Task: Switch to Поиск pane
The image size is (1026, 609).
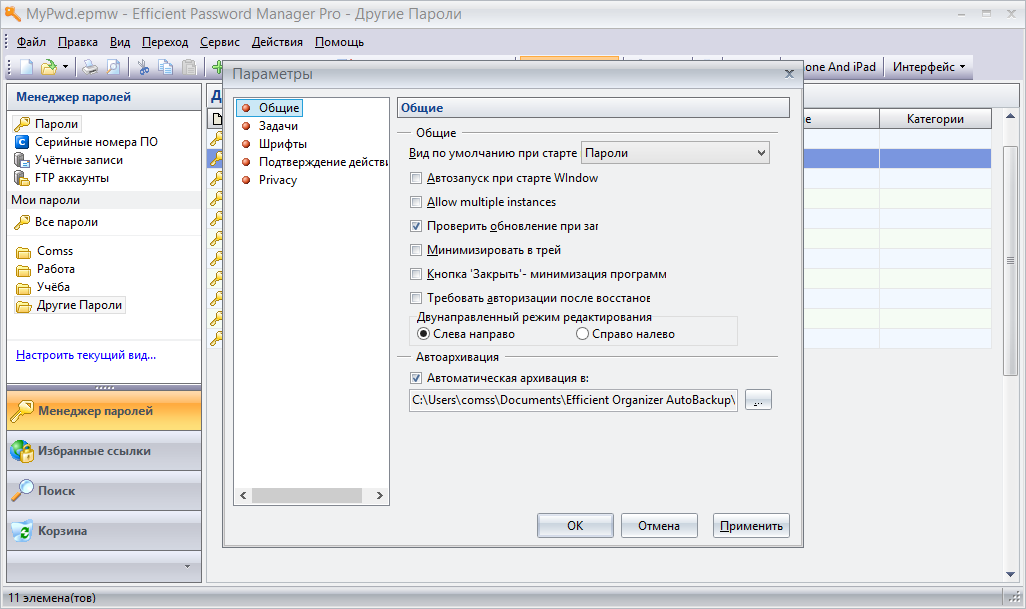Action: (104, 491)
